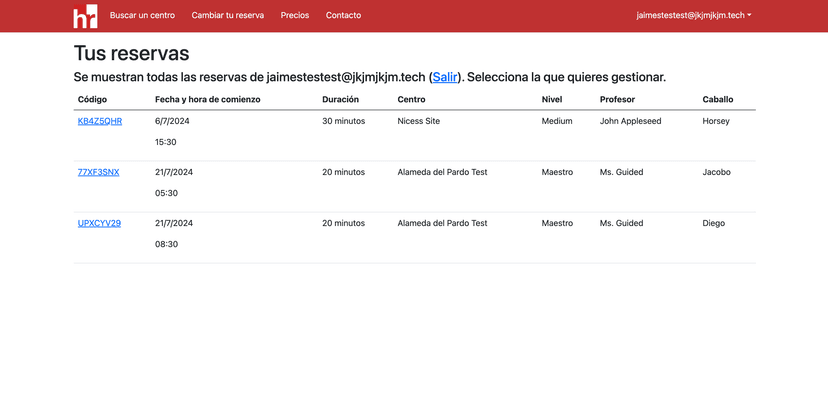828x411 pixels.
Task: Click the Código column header
Action: (x=92, y=100)
